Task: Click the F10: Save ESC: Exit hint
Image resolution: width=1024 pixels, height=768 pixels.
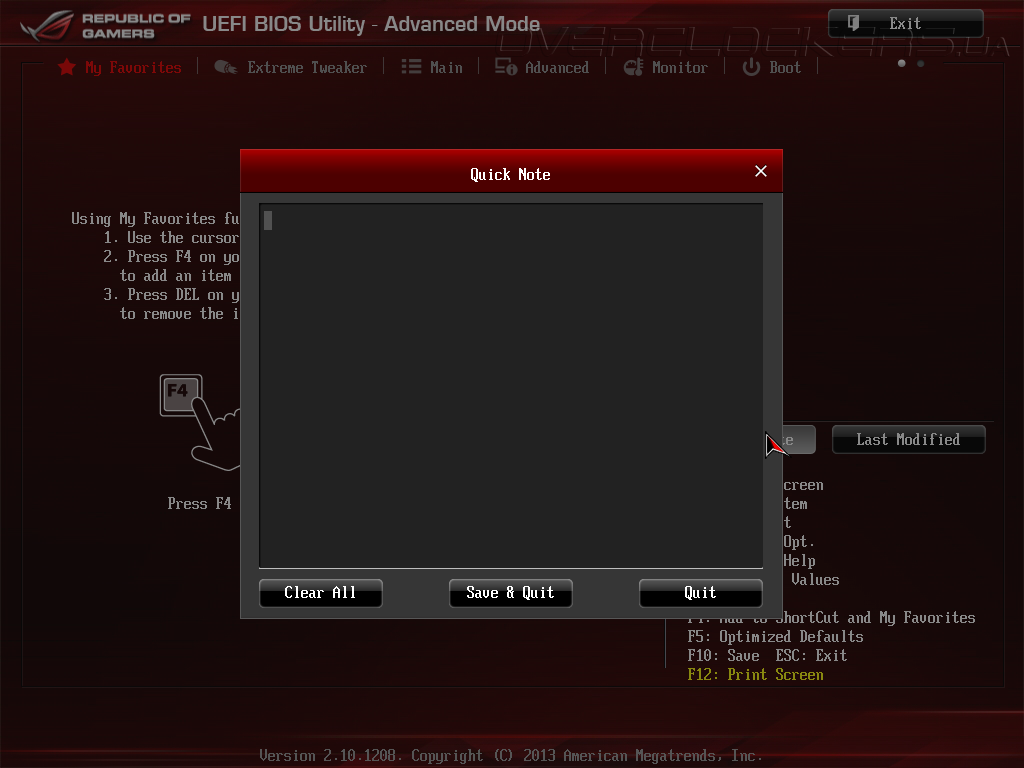Action: click(767, 656)
